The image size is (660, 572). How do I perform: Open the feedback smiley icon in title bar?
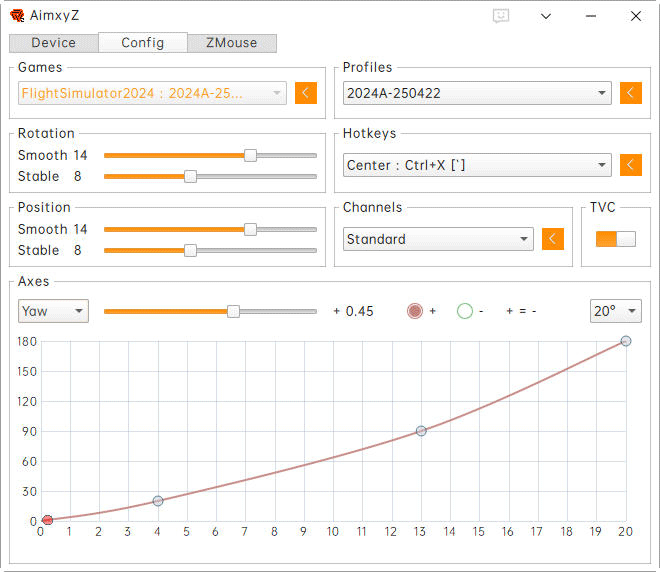point(501,16)
